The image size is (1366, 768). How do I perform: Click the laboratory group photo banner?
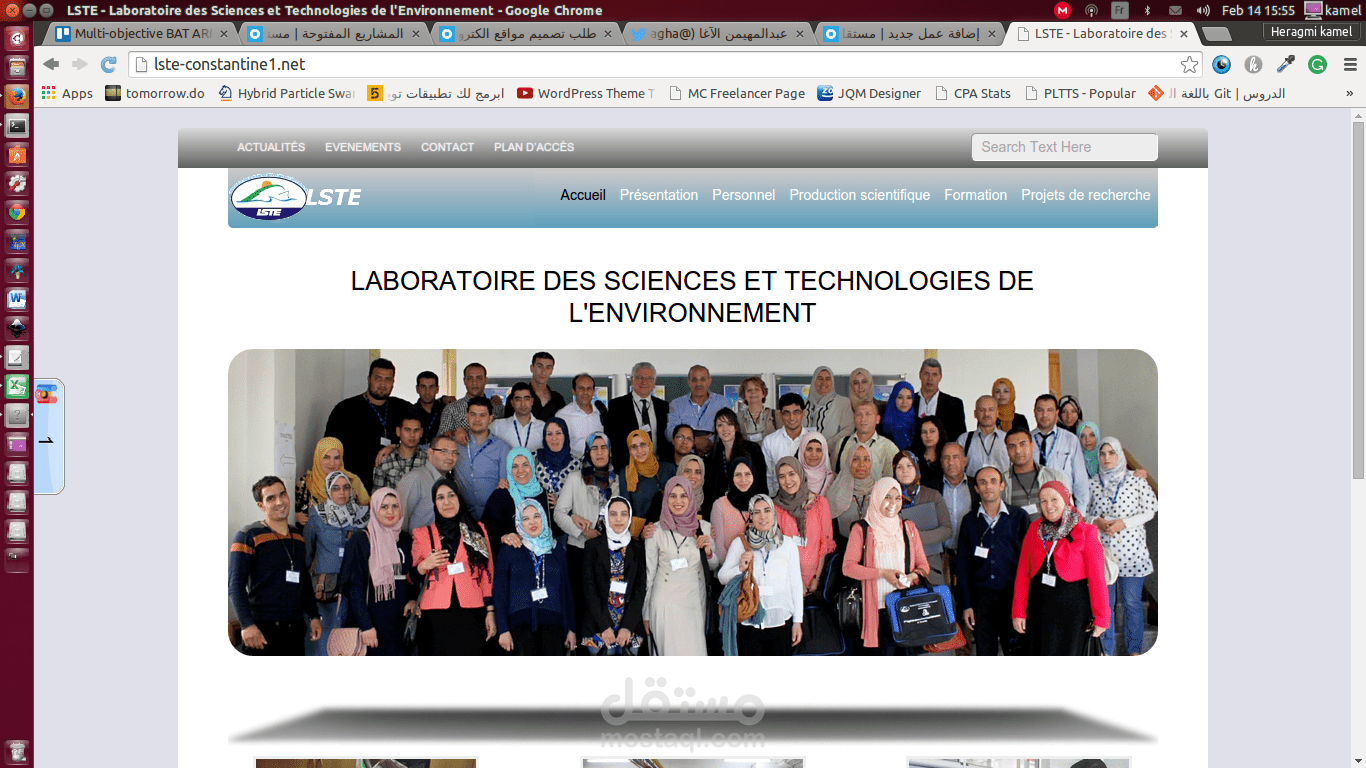pyautogui.click(x=693, y=502)
